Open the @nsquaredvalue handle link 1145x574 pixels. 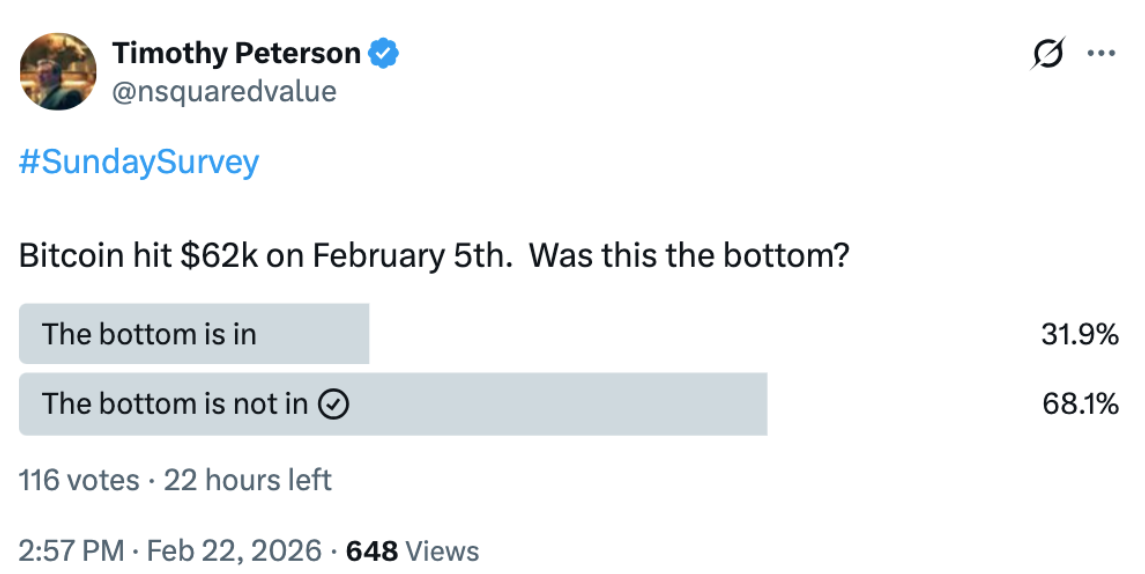[x=224, y=92]
